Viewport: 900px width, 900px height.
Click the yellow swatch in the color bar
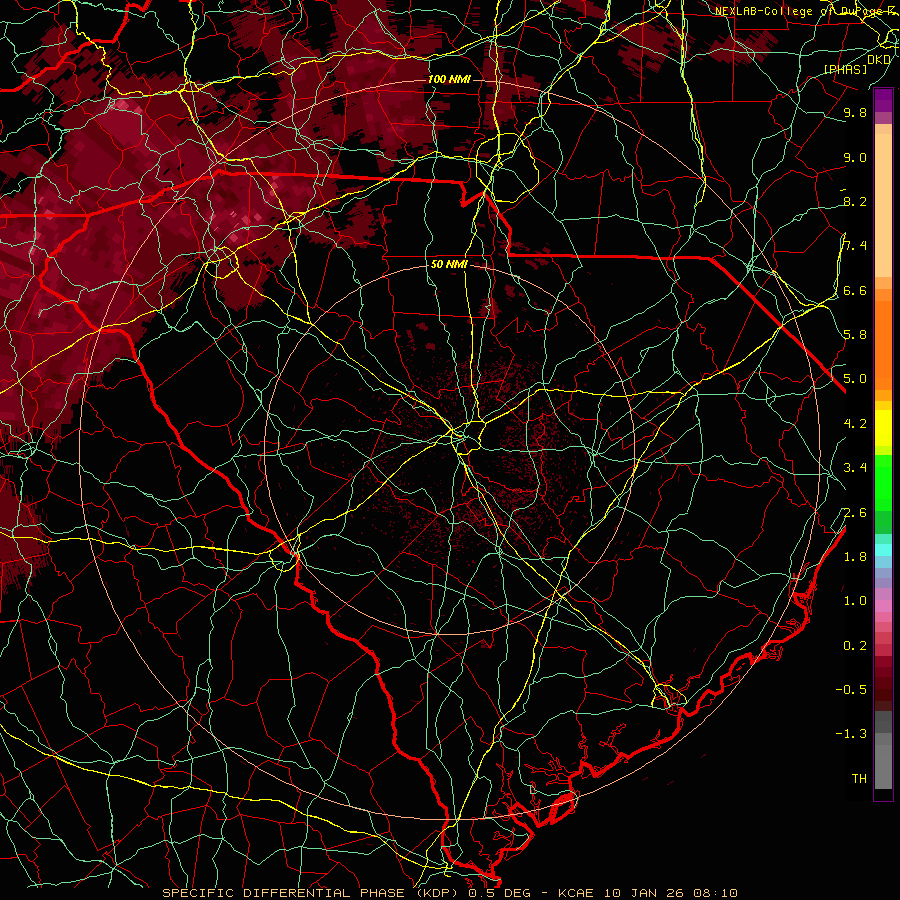(x=883, y=428)
